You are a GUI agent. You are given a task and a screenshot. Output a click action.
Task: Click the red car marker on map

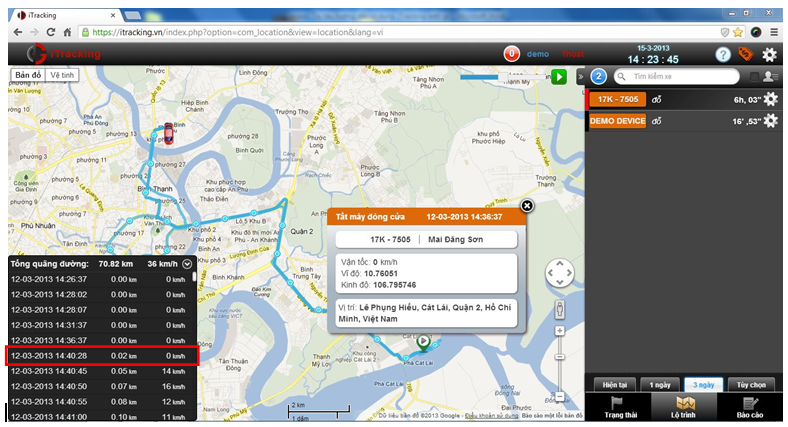[x=169, y=134]
